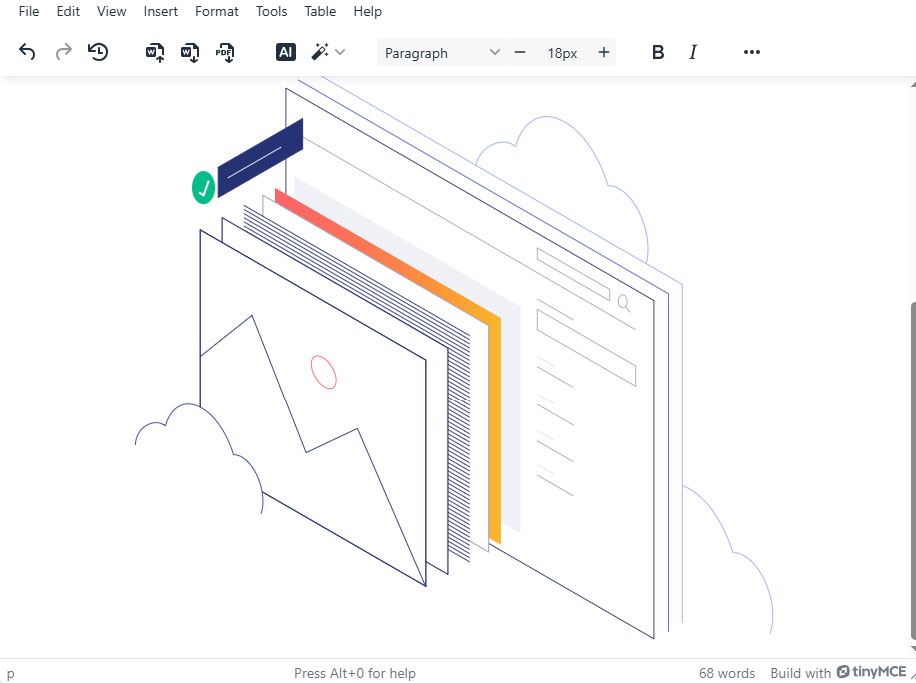The width and height of the screenshot is (916, 683).
Task: Toggle bold formatting
Action: point(658,52)
